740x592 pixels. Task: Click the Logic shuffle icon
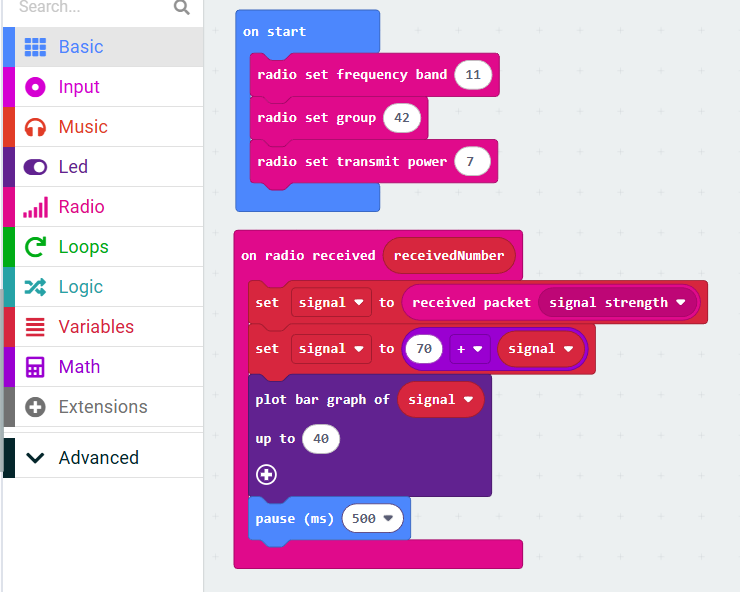[35, 287]
